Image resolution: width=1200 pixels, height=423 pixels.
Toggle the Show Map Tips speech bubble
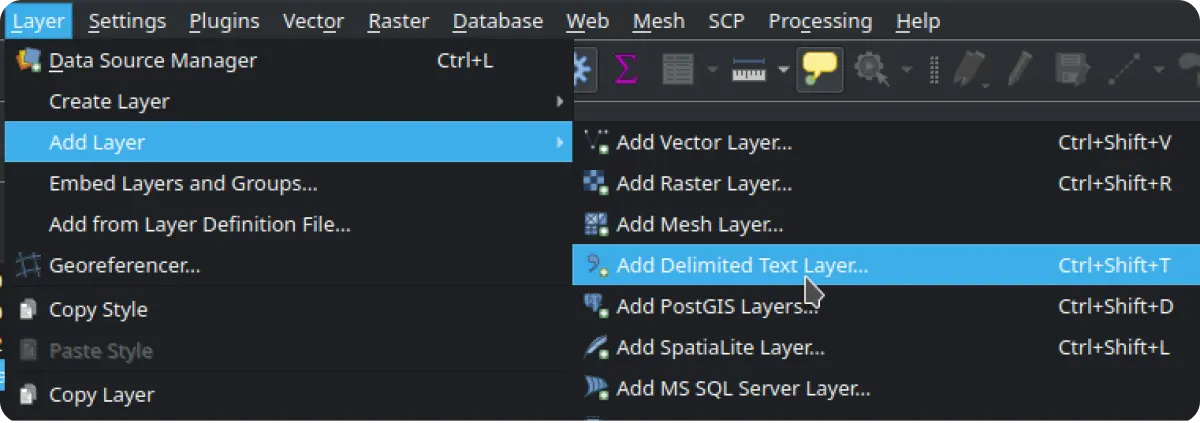pyautogui.click(x=819, y=70)
